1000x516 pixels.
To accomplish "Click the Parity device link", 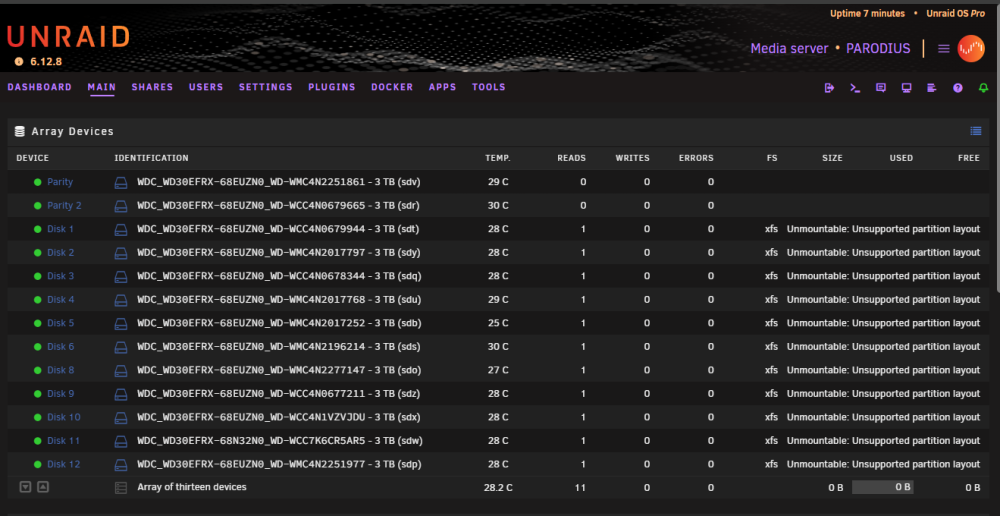I will pos(60,182).
